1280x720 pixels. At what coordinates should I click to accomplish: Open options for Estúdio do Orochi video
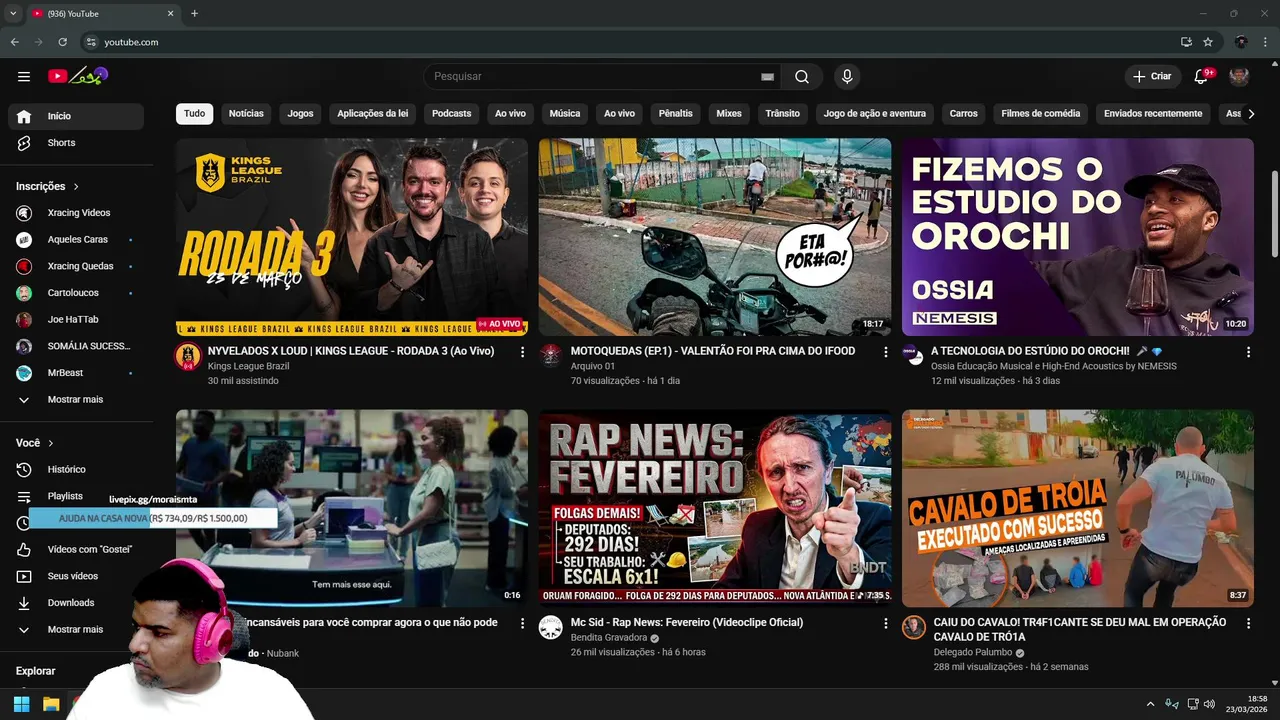click(1248, 352)
